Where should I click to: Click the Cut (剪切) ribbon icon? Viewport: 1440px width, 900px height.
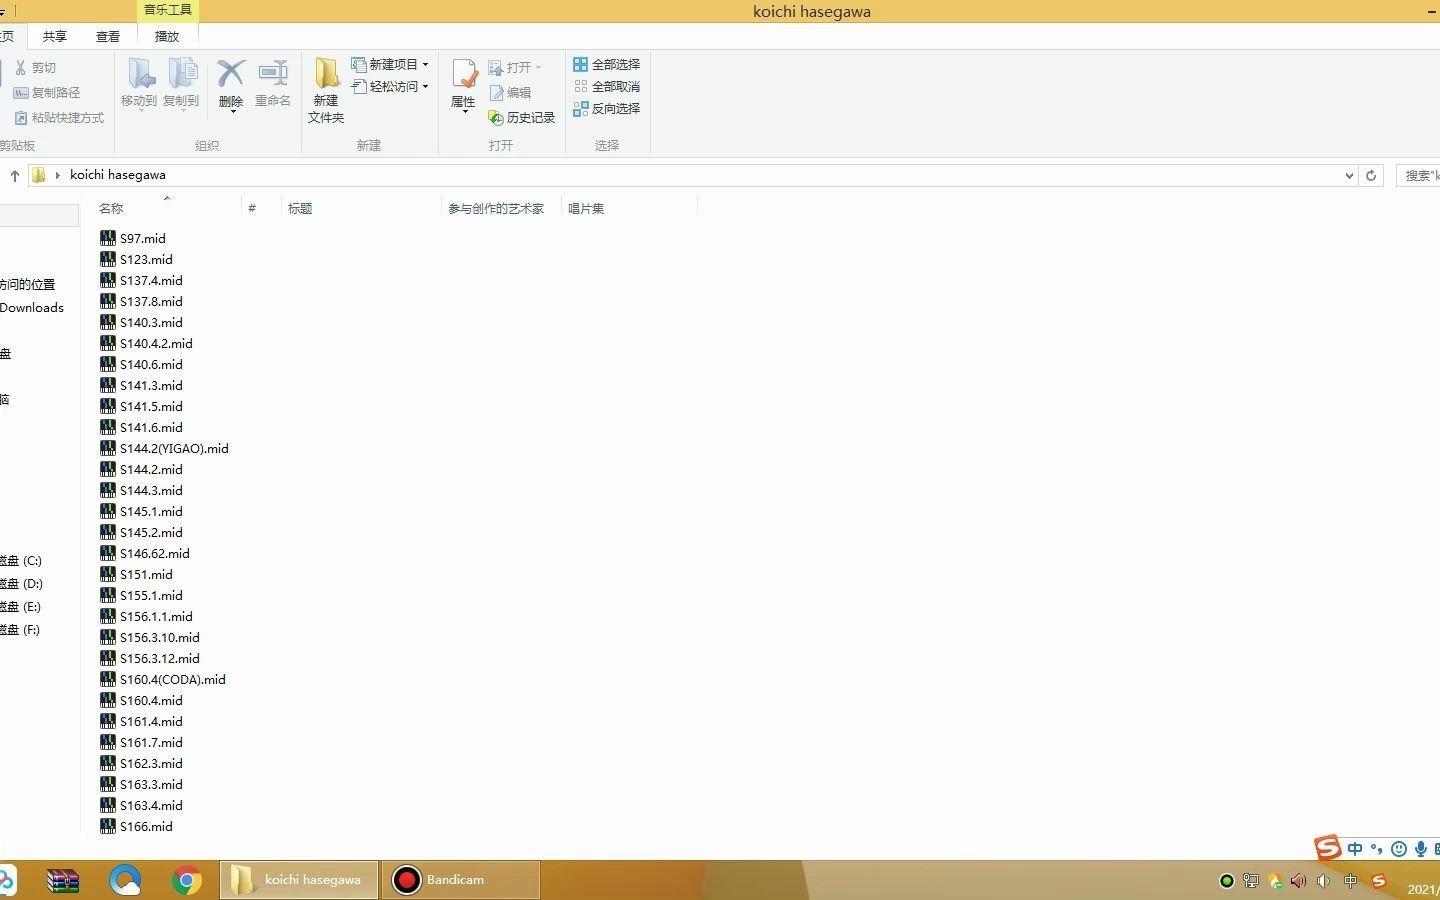click(x=20, y=68)
